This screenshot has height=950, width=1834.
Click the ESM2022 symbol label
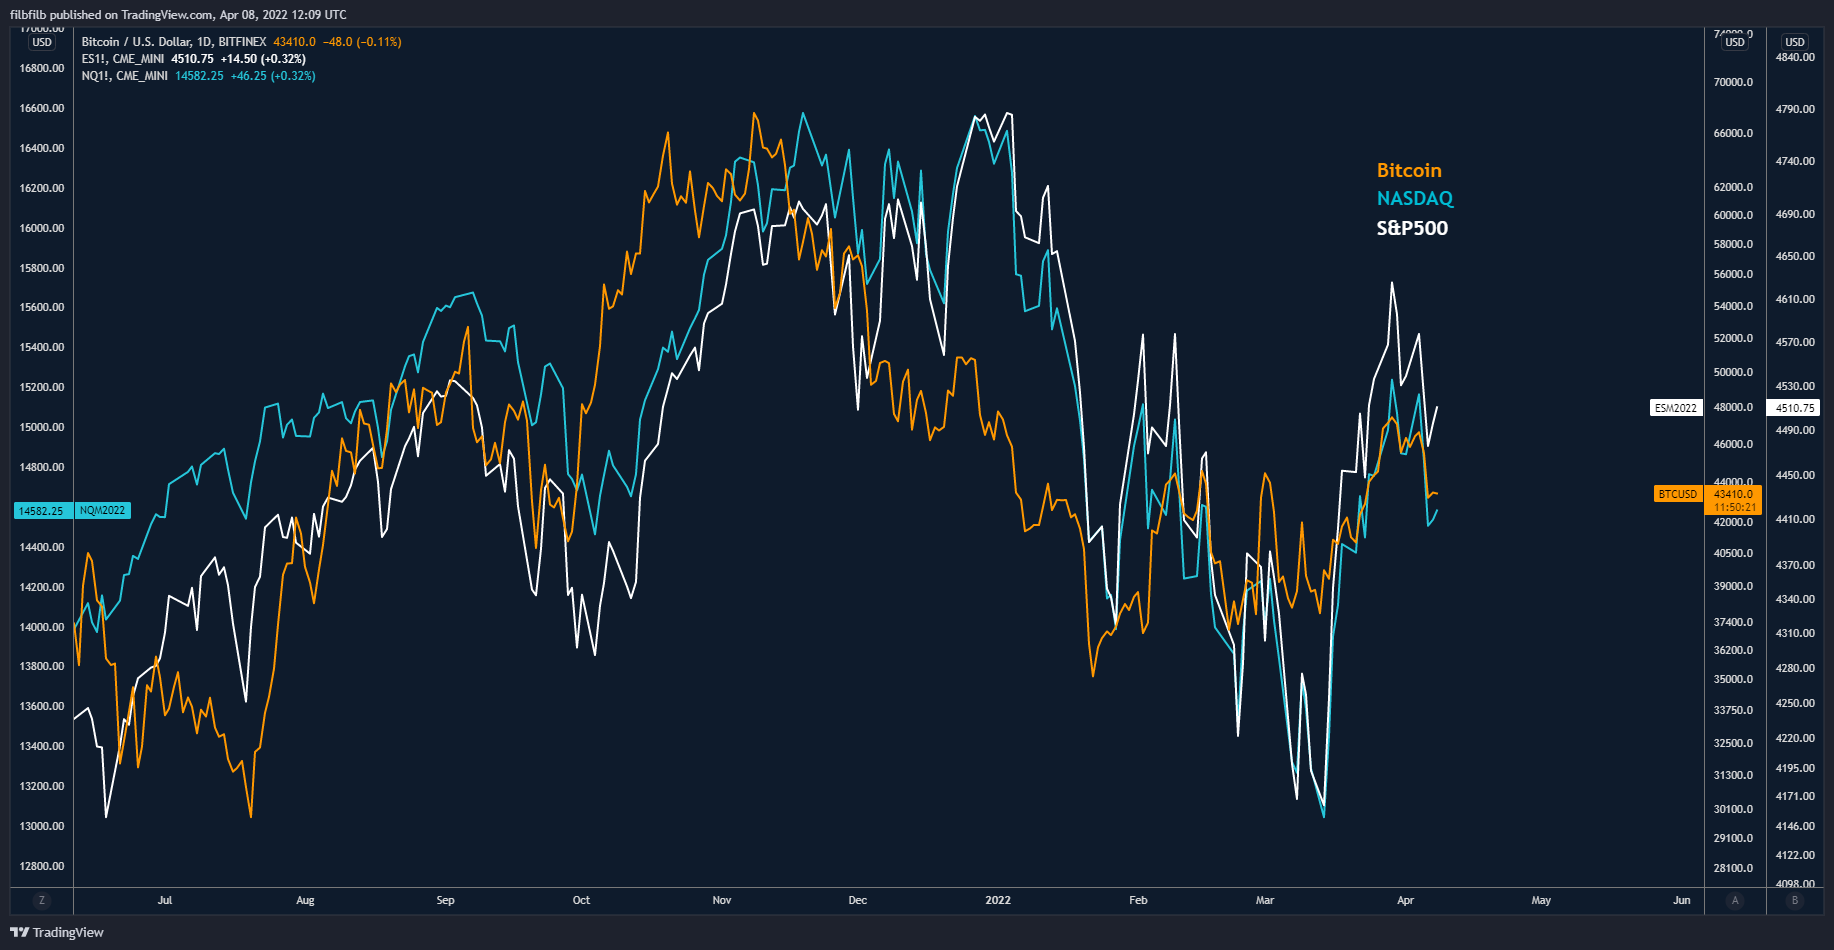pos(1676,408)
